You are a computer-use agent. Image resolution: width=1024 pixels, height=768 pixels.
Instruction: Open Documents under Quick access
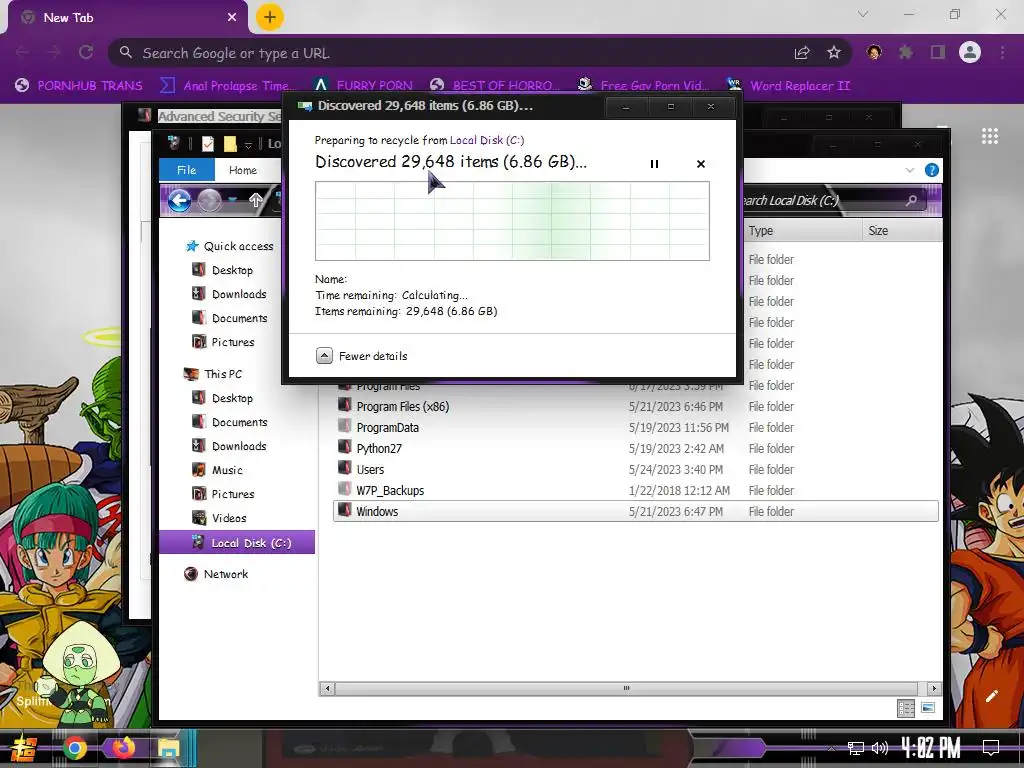coord(229,318)
